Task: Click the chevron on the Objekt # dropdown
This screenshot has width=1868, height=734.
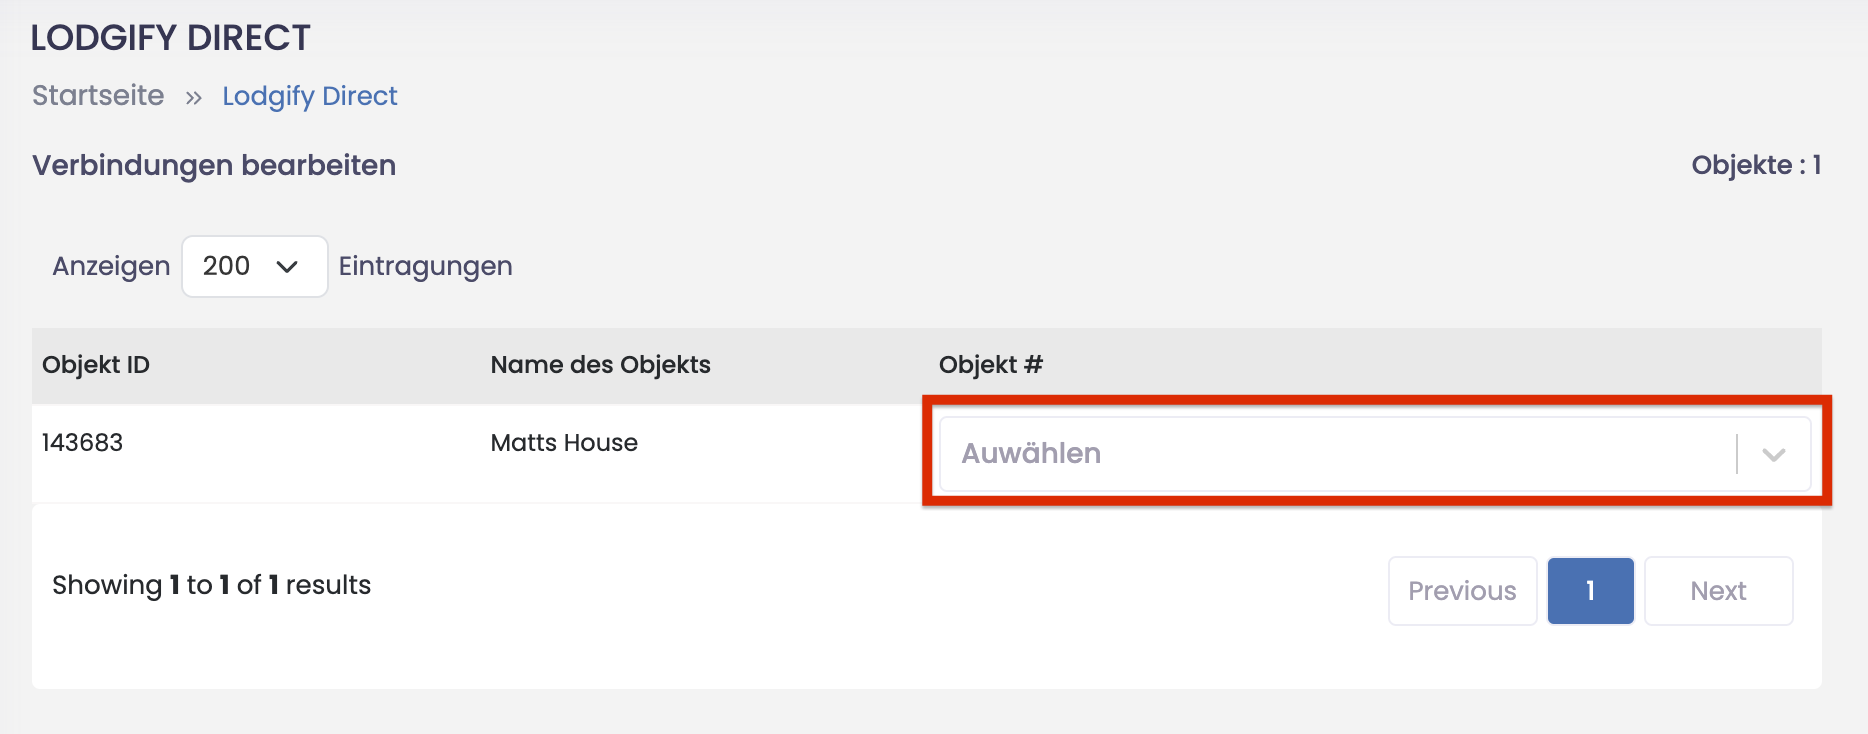Action: pyautogui.click(x=1773, y=454)
